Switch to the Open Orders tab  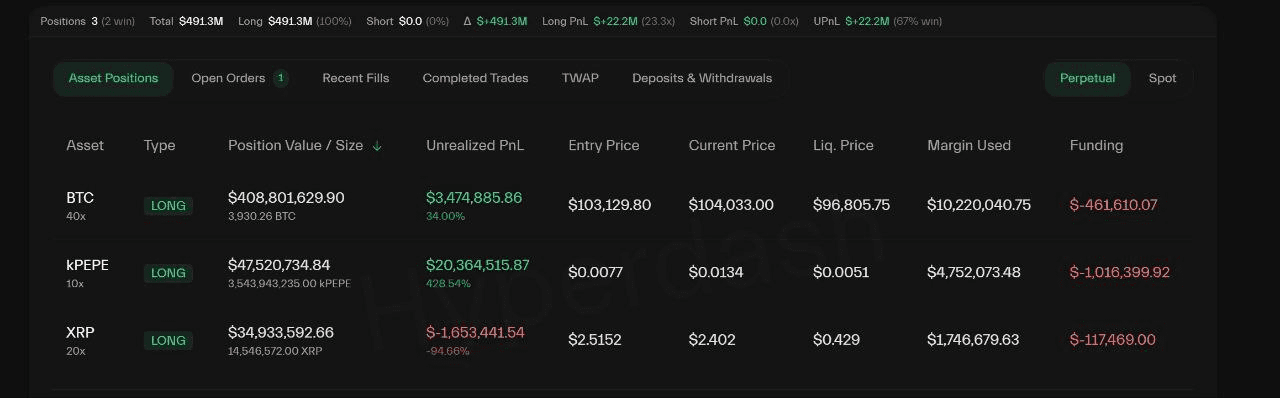(228, 78)
